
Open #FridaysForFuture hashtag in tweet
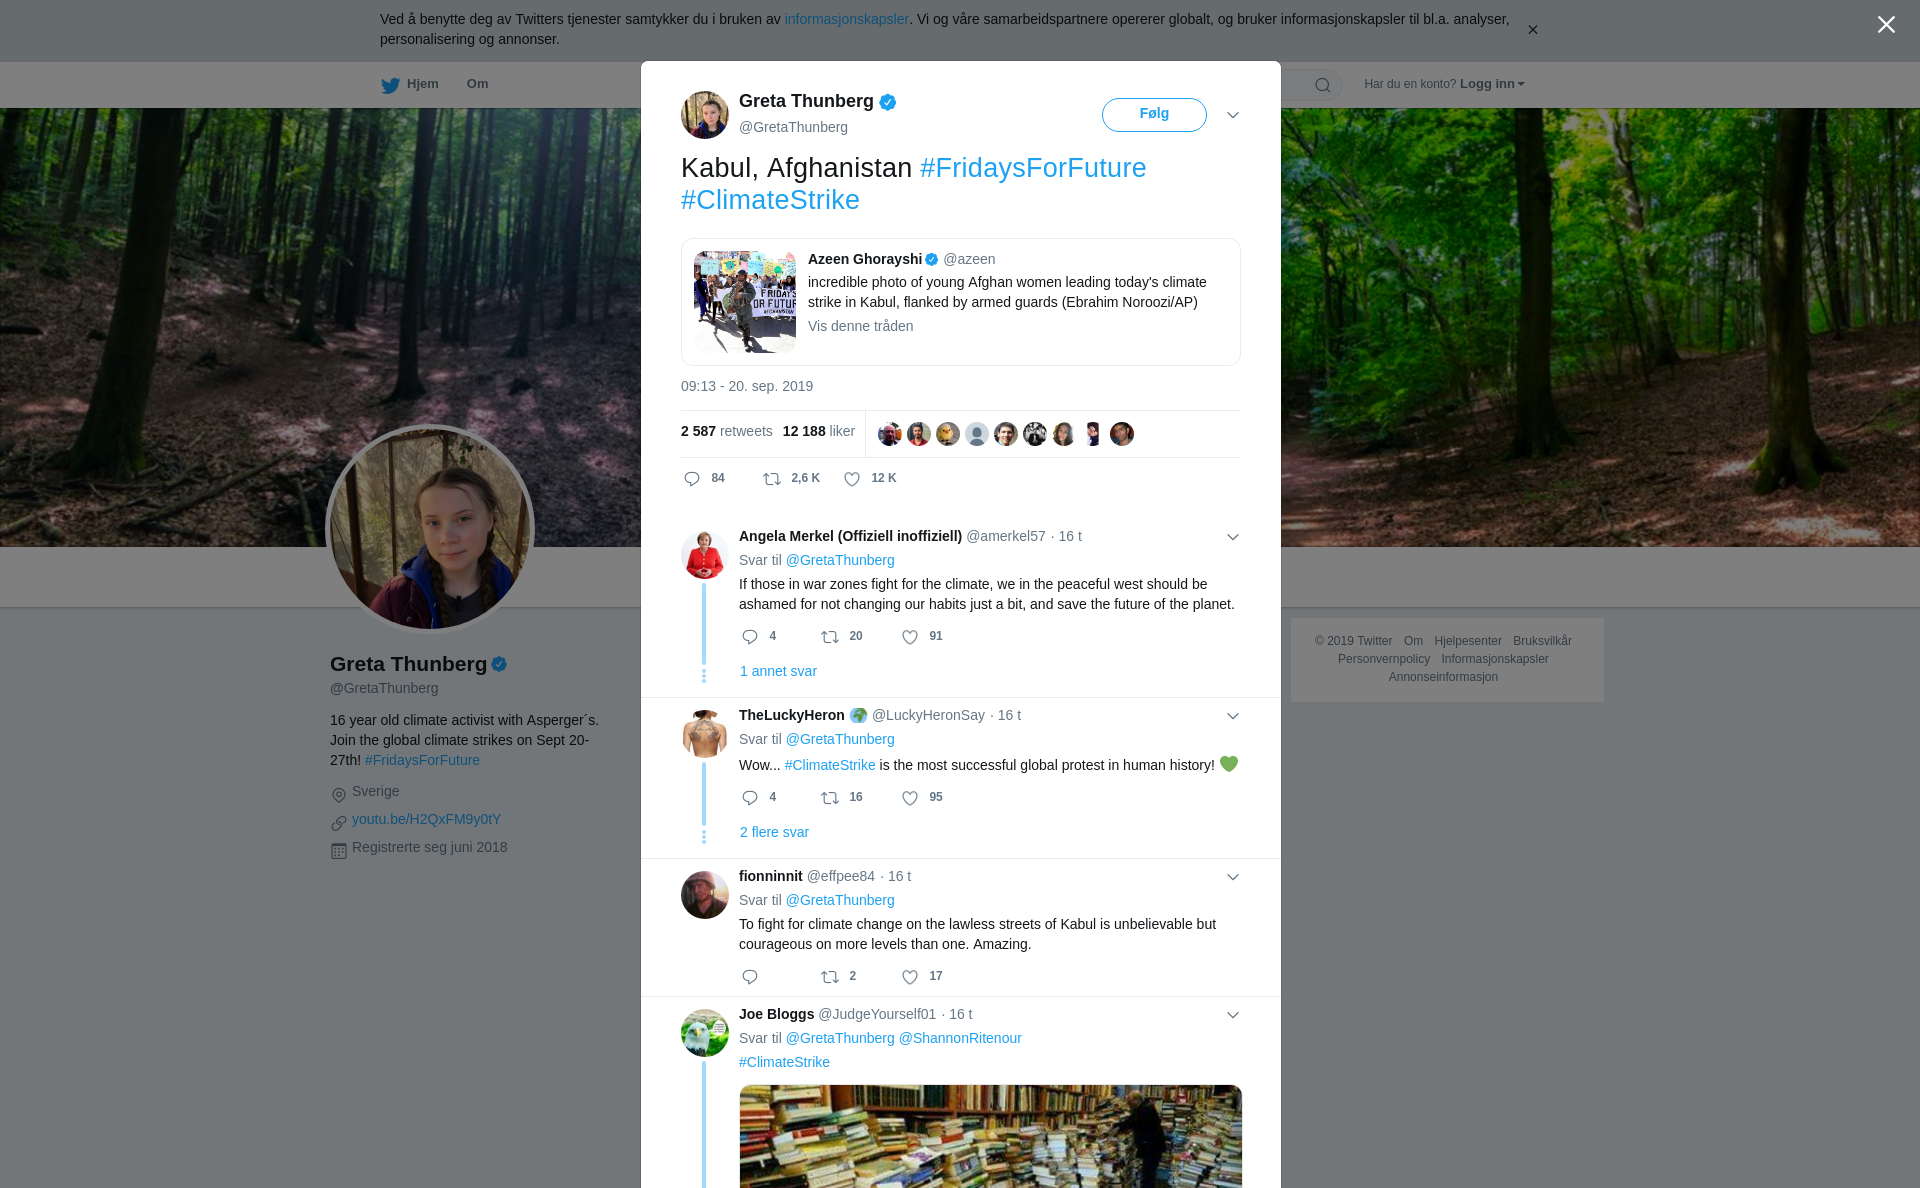[x=1033, y=168]
